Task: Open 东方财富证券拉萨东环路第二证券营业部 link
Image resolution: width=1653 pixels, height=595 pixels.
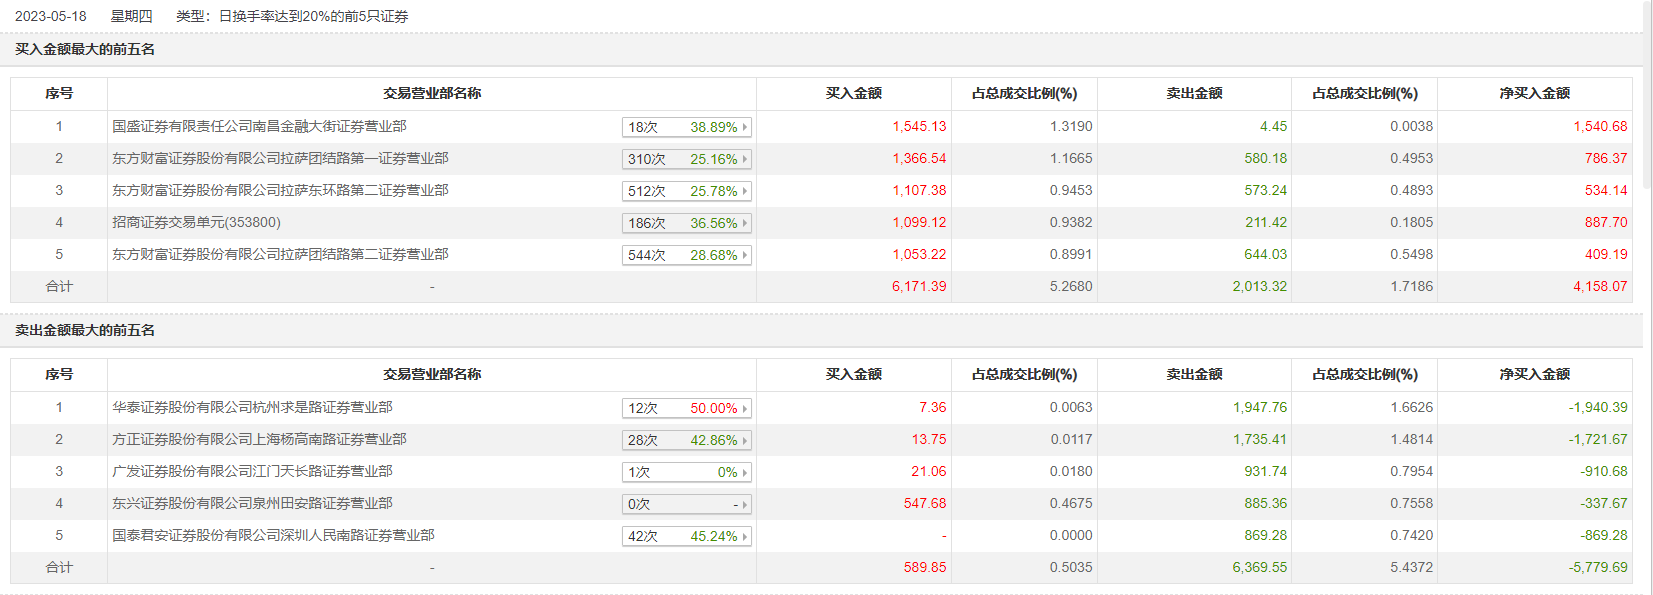Action: pos(280,190)
